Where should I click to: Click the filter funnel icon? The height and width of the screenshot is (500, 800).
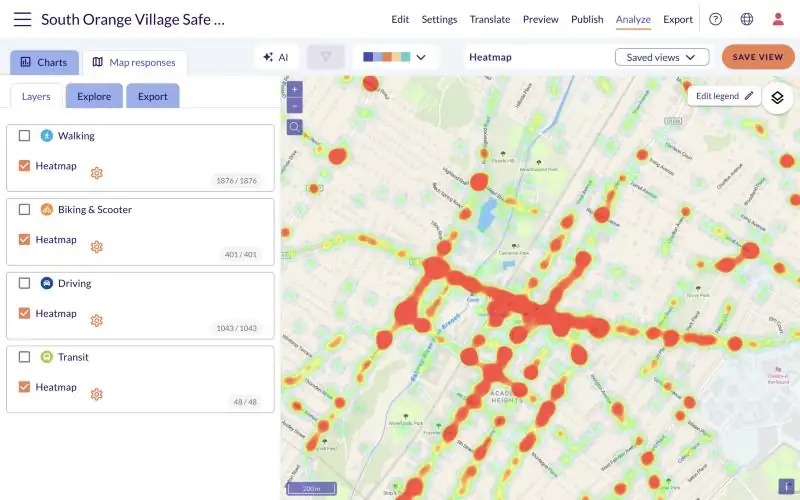pos(326,57)
